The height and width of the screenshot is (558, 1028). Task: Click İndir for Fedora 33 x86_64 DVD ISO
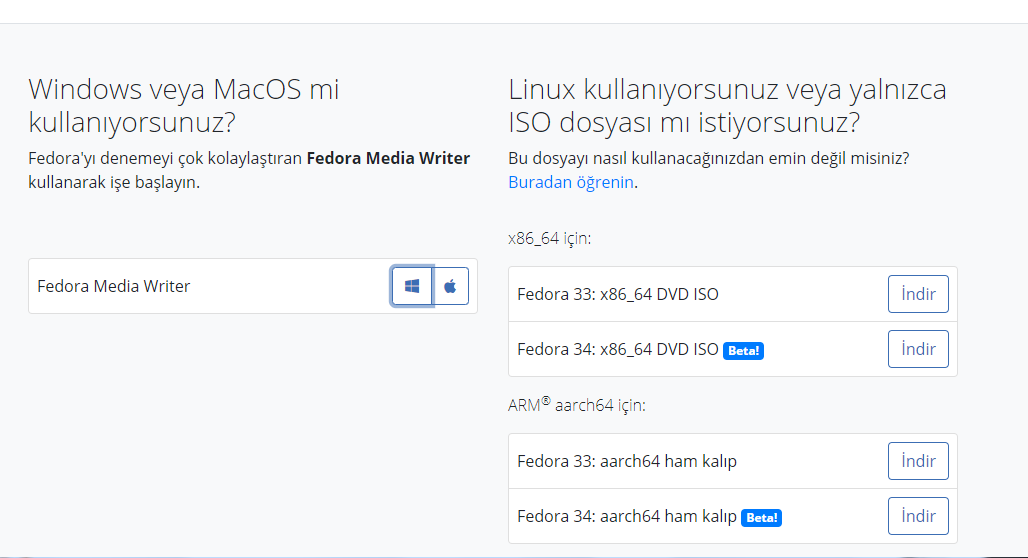tap(918, 294)
